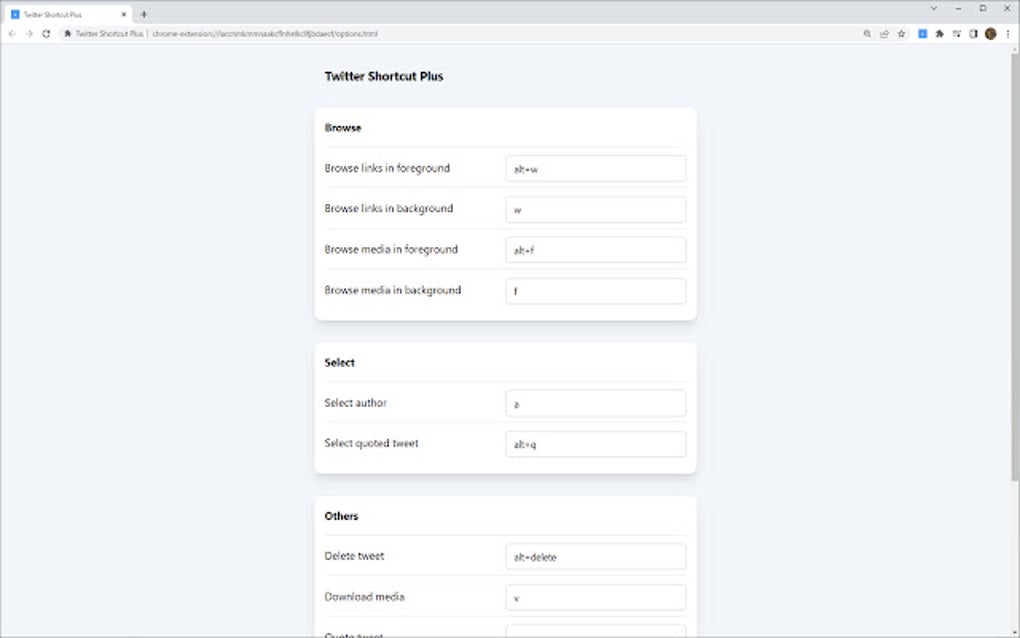Click the 'Browse links in background' label
The width and height of the screenshot is (1020, 638).
click(388, 208)
